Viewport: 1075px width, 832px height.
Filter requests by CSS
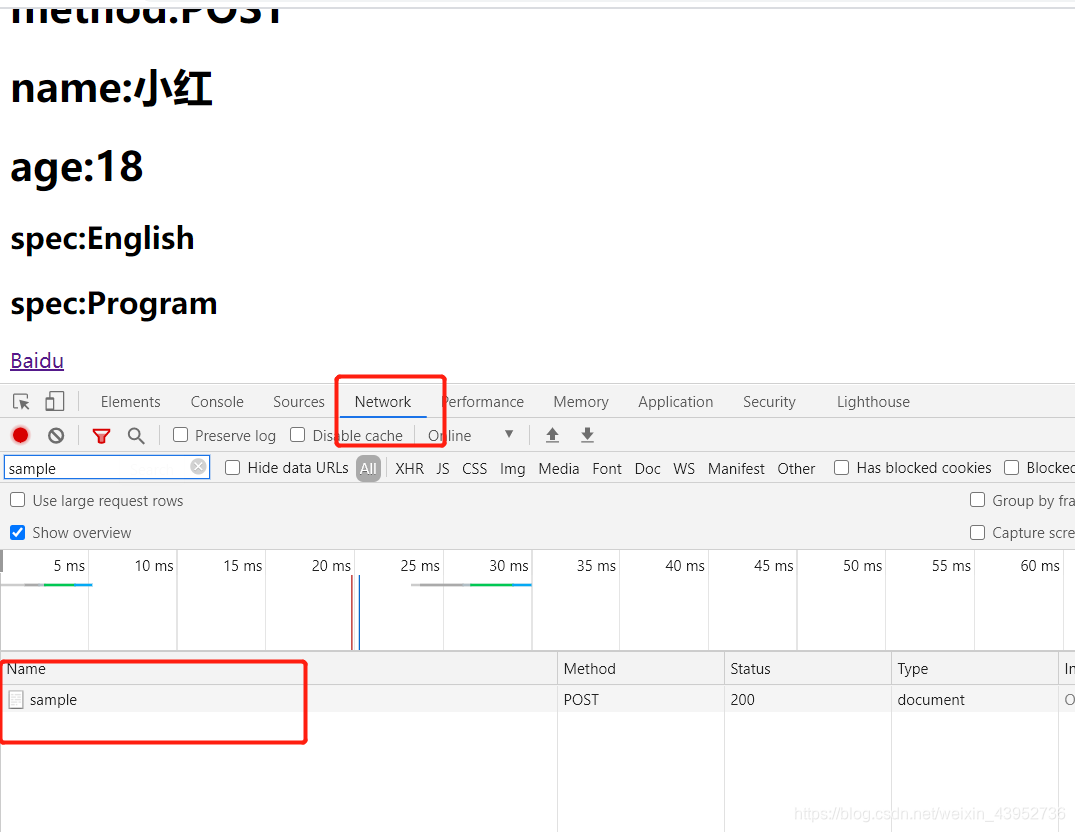(474, 469)
